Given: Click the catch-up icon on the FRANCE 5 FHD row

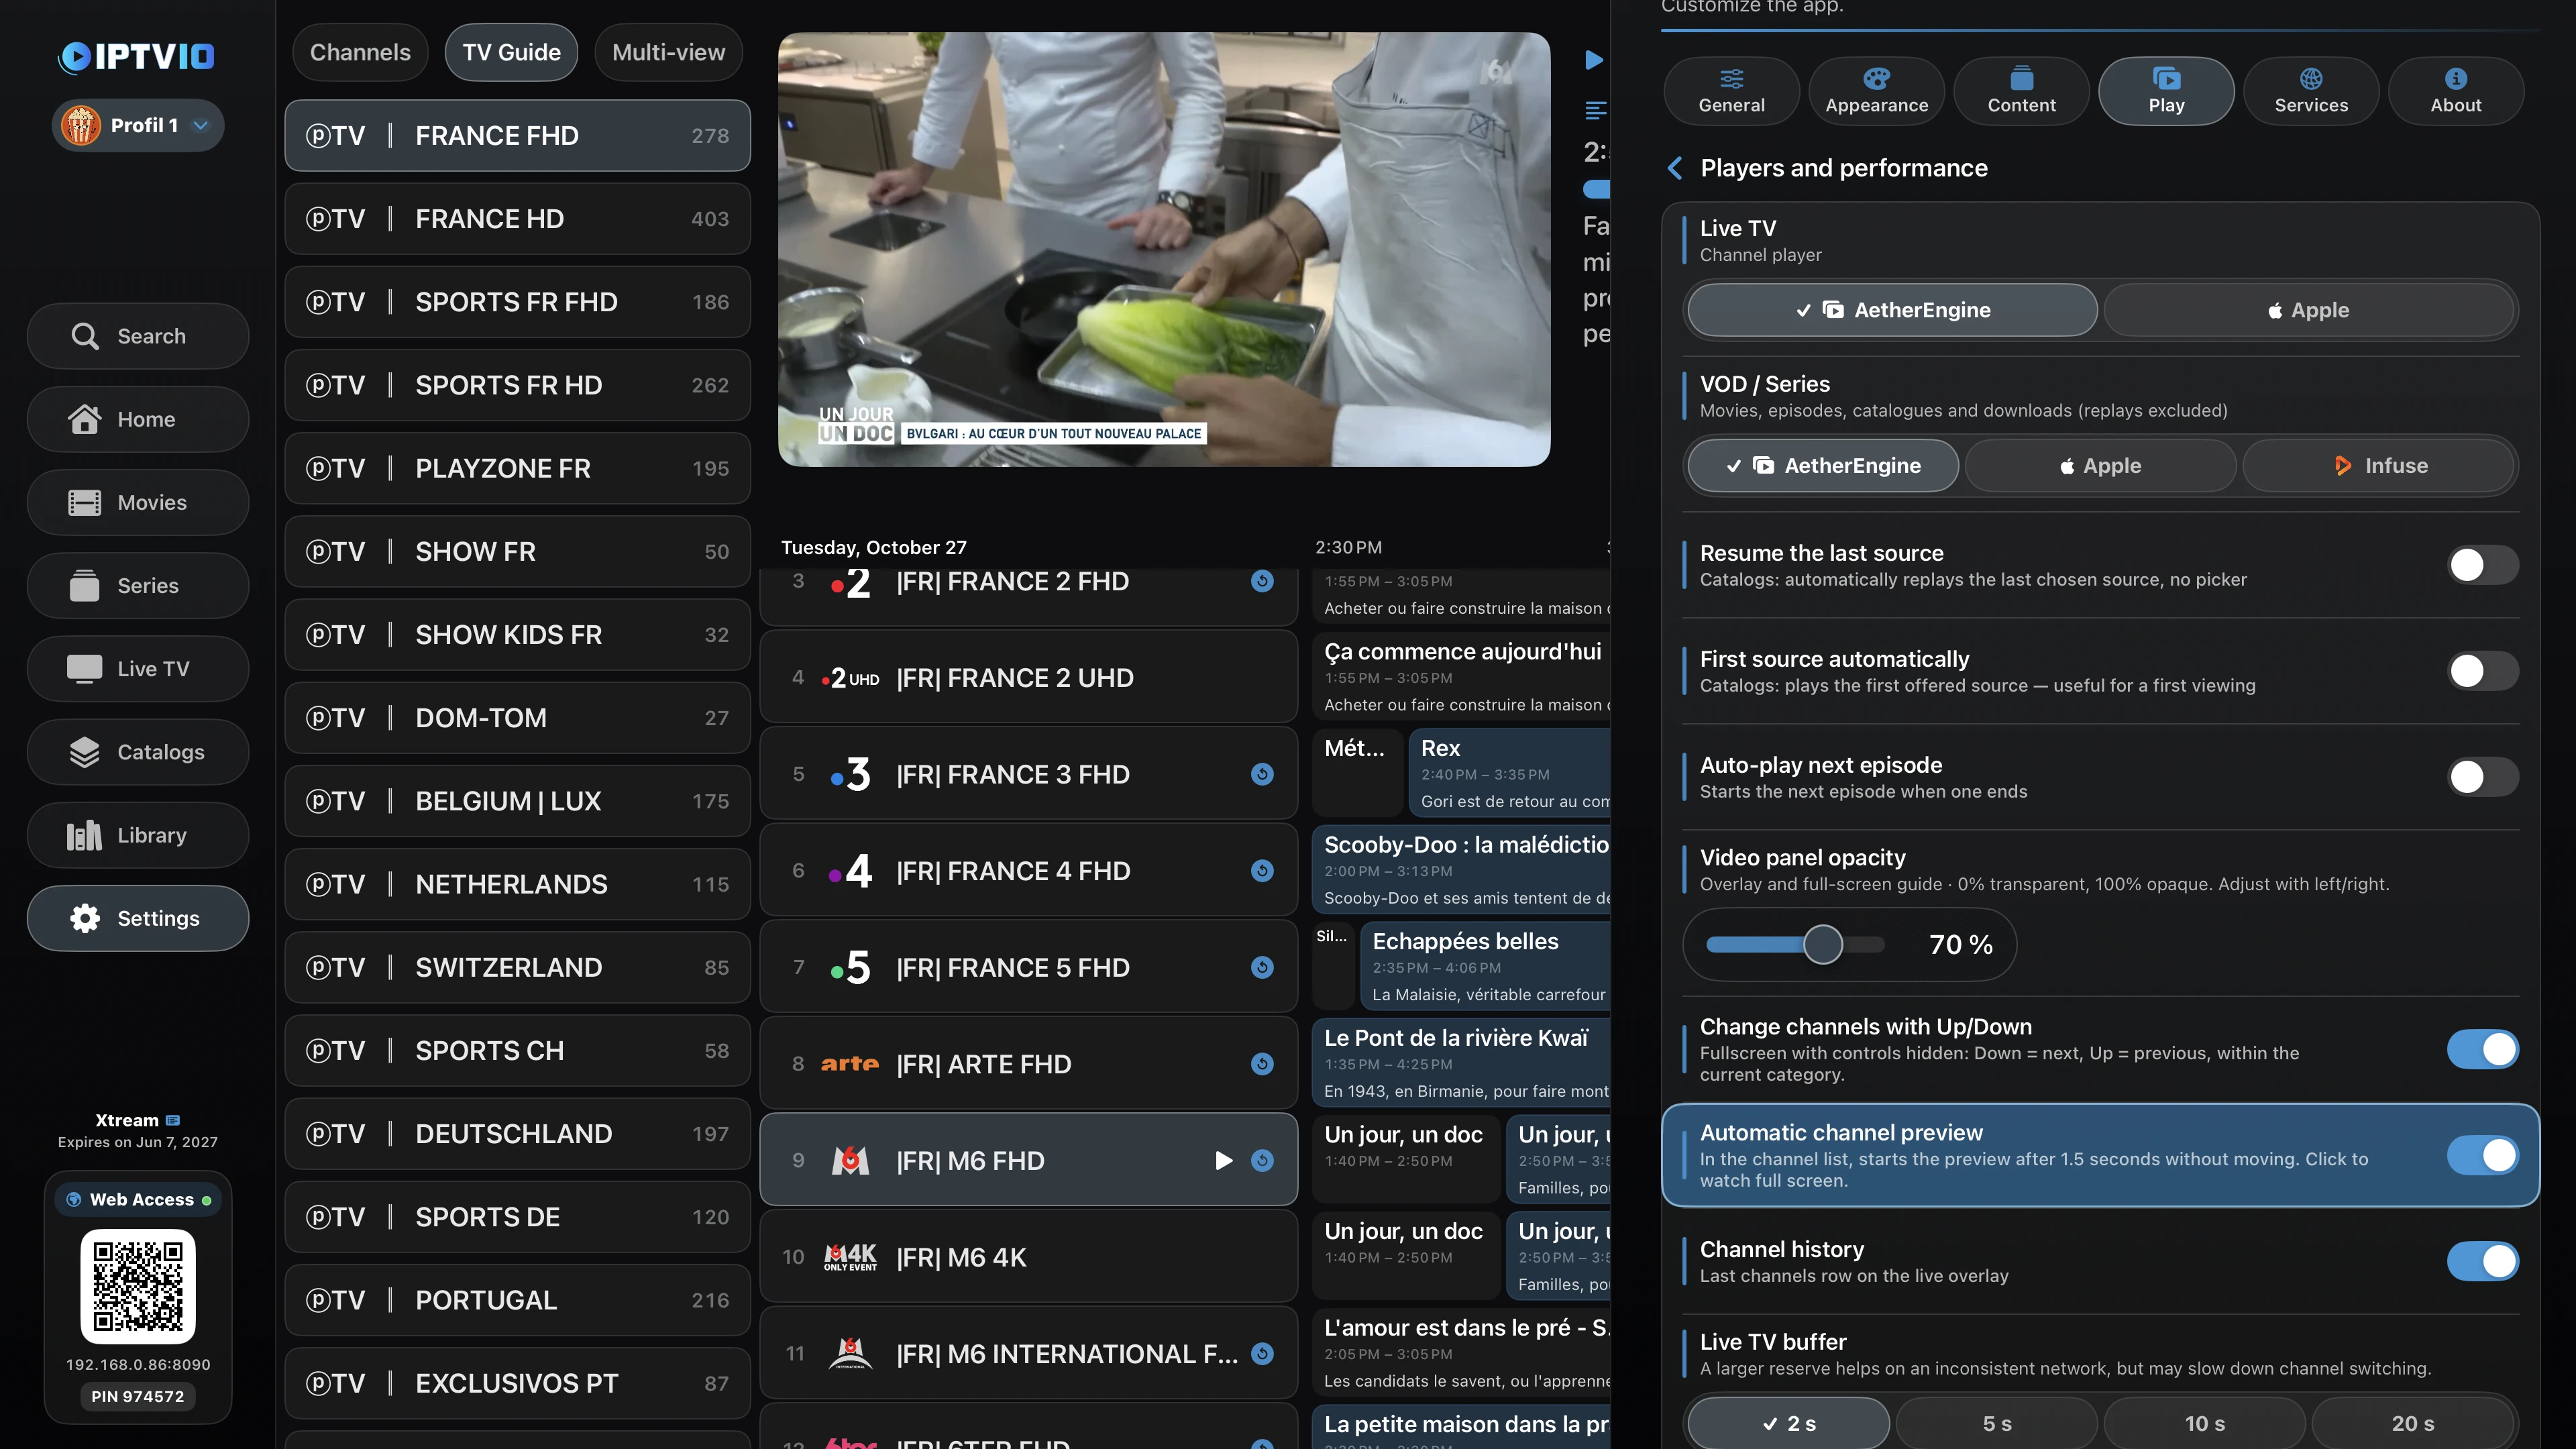Looking at the screenshot, I should pyautogui.click(x=1262, y=967).
